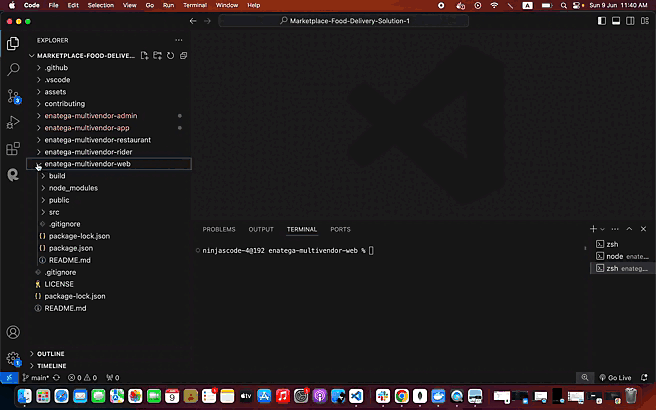Open package.json in the file tree
Image resolution: width=656 pixels, height=410 pixels.
pos(70,248)
